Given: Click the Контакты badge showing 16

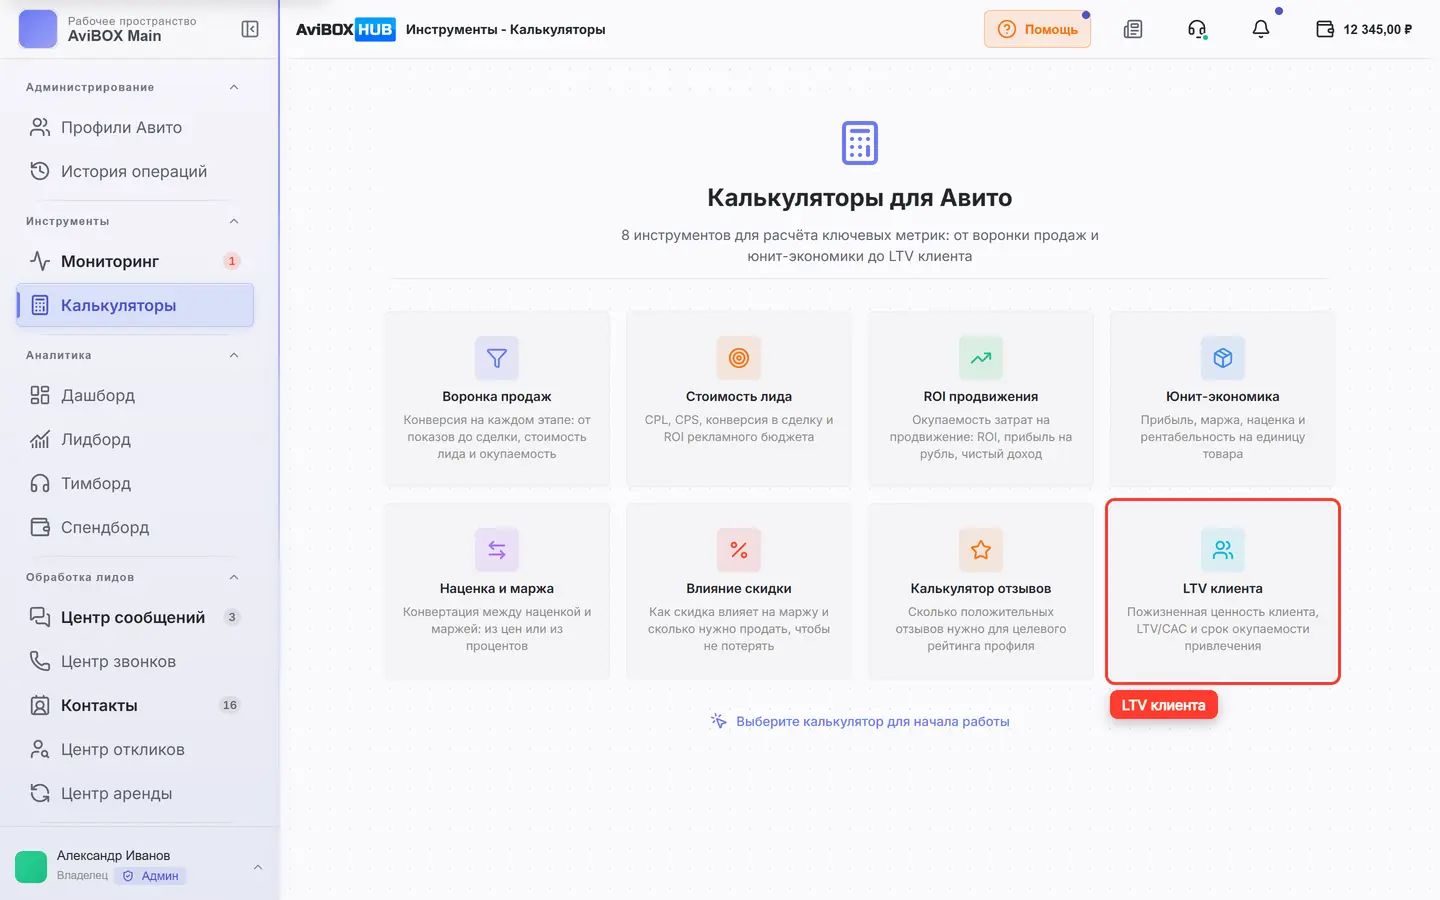Looking at the screenshot, I should click(230, 705).
